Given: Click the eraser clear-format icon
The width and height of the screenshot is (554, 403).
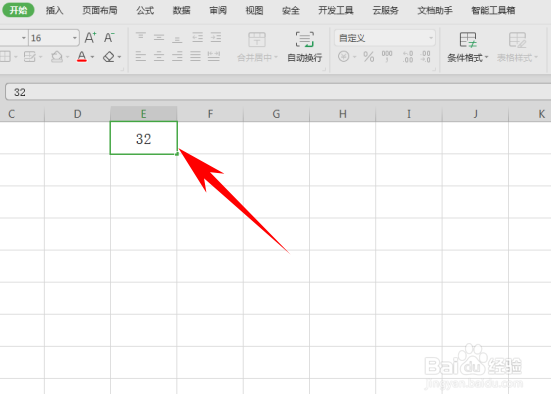Looking at the screenshot, I should click(109, 57).
